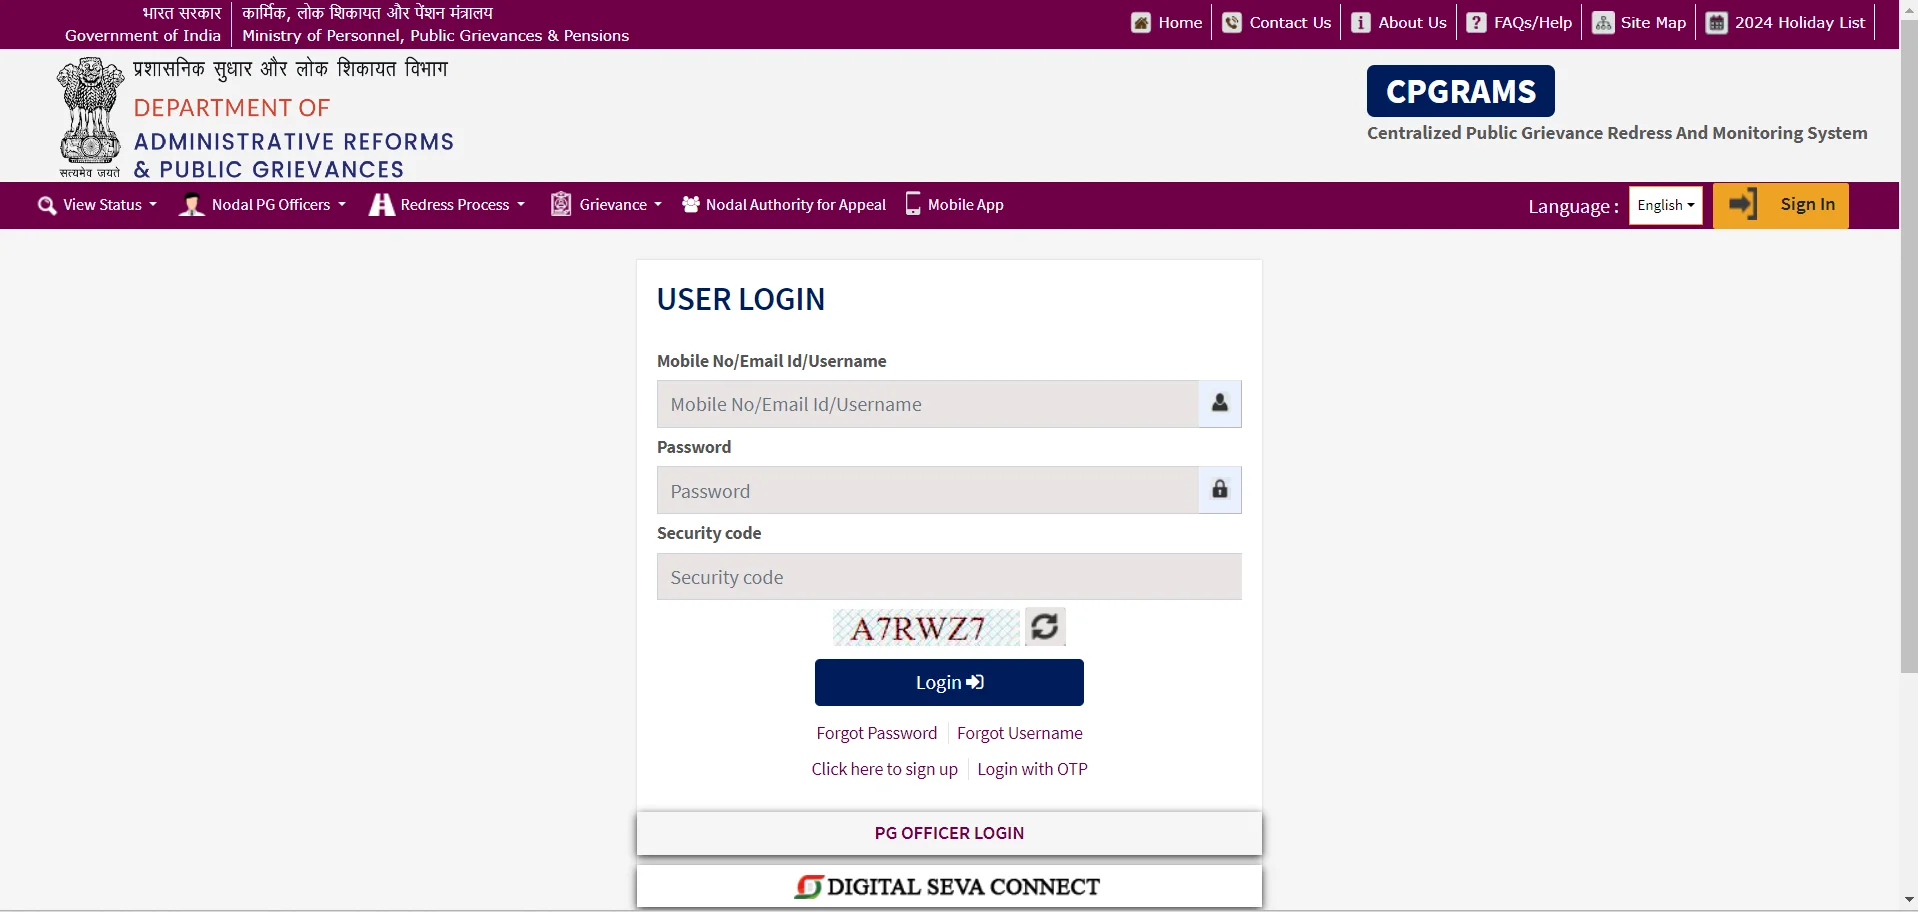The image size is (1918, 912).
Task: Click the CPGRAMS logo badge
Action: coord(1460,91)
